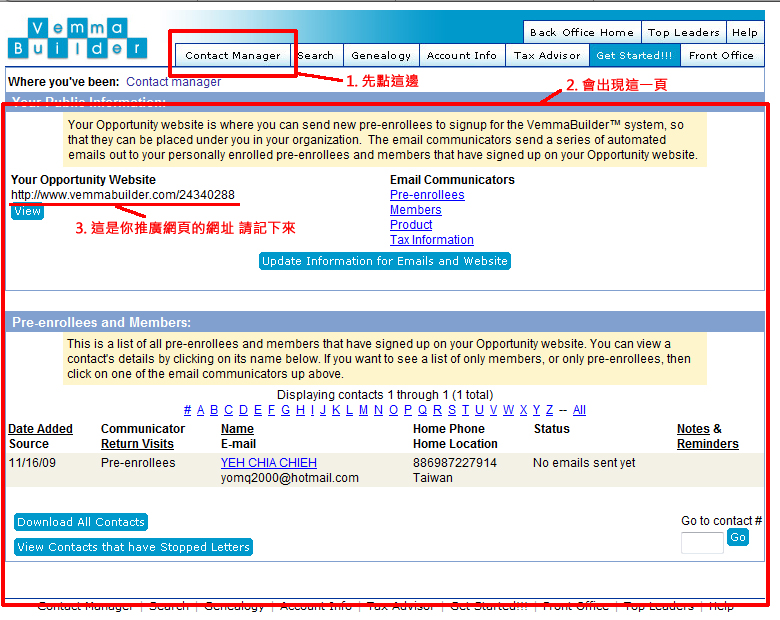780x620 pixels.
Task: Sort by the Date Added column header
Action: (40, 428)
